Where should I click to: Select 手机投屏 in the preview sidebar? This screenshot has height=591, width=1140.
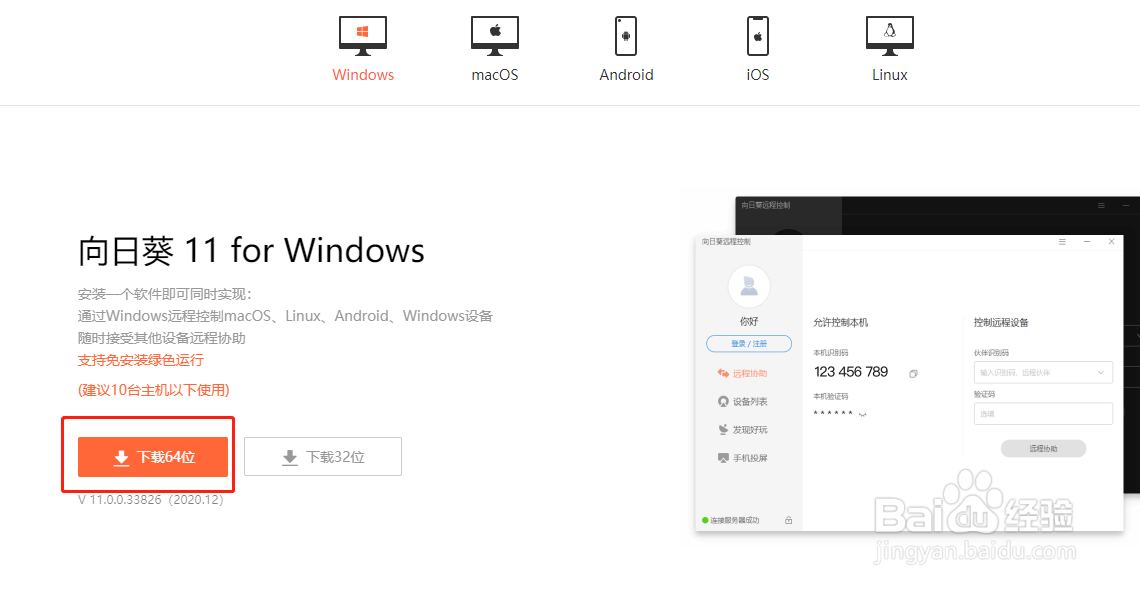coord(742,458)
